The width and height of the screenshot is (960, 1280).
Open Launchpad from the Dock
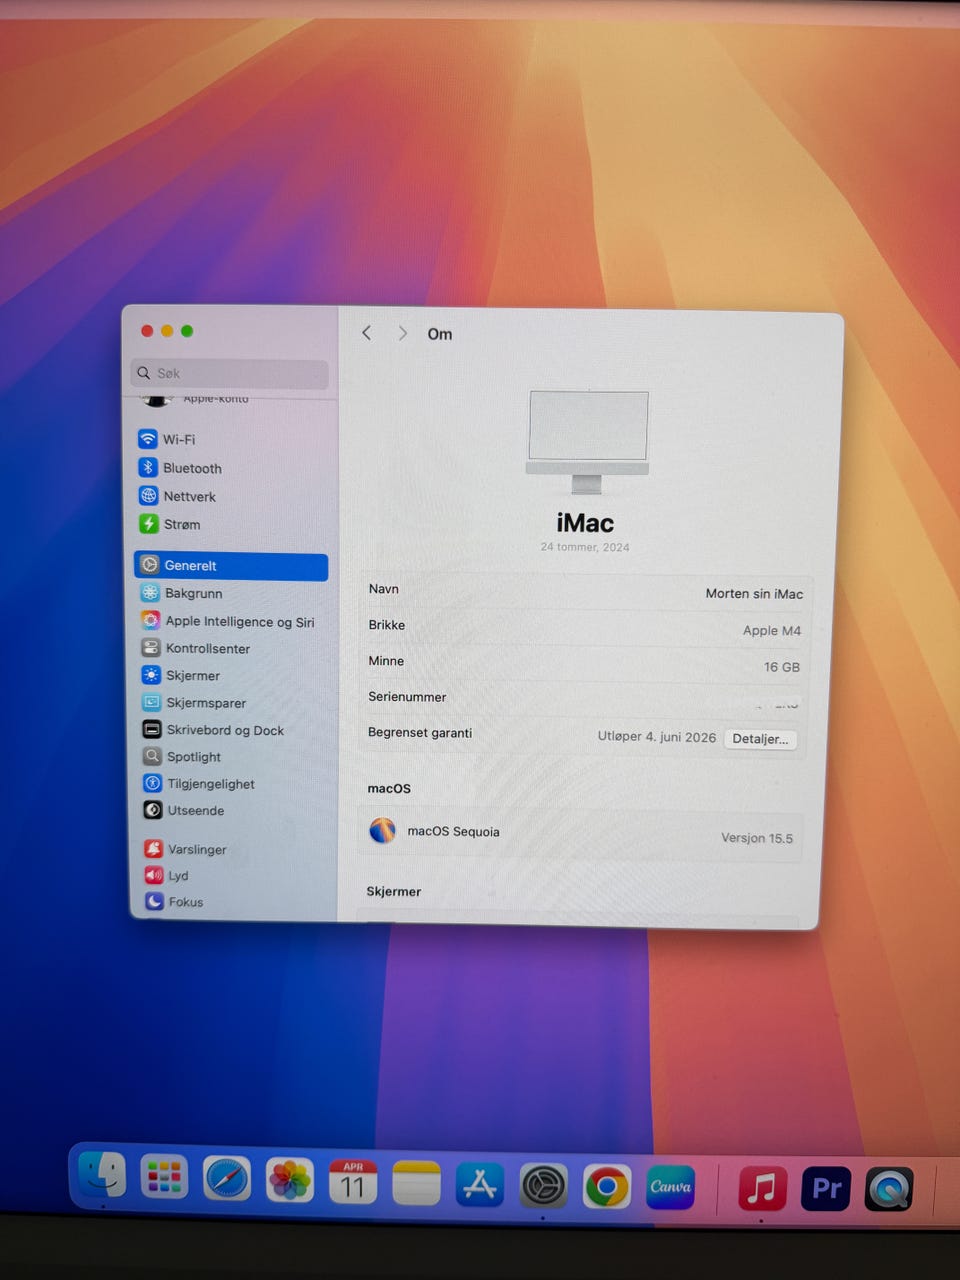164,1177
